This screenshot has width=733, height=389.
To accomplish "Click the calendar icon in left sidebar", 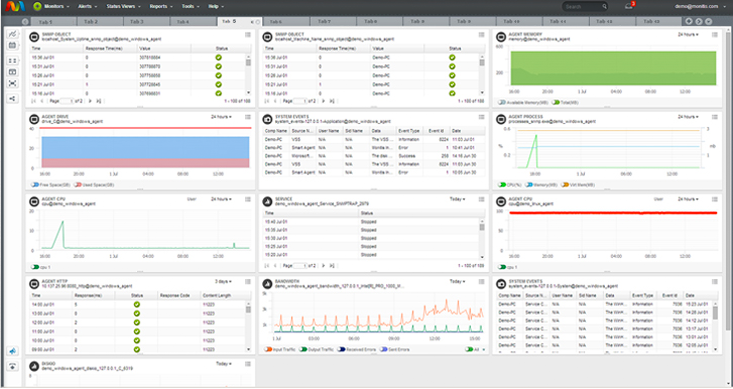I will pos(13,45).
